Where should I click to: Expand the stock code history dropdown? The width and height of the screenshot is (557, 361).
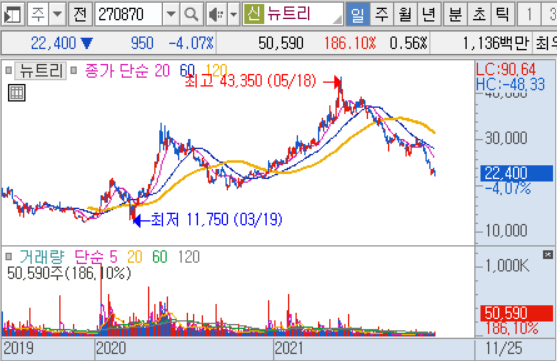pyautogui.click(x=171, y=14)
